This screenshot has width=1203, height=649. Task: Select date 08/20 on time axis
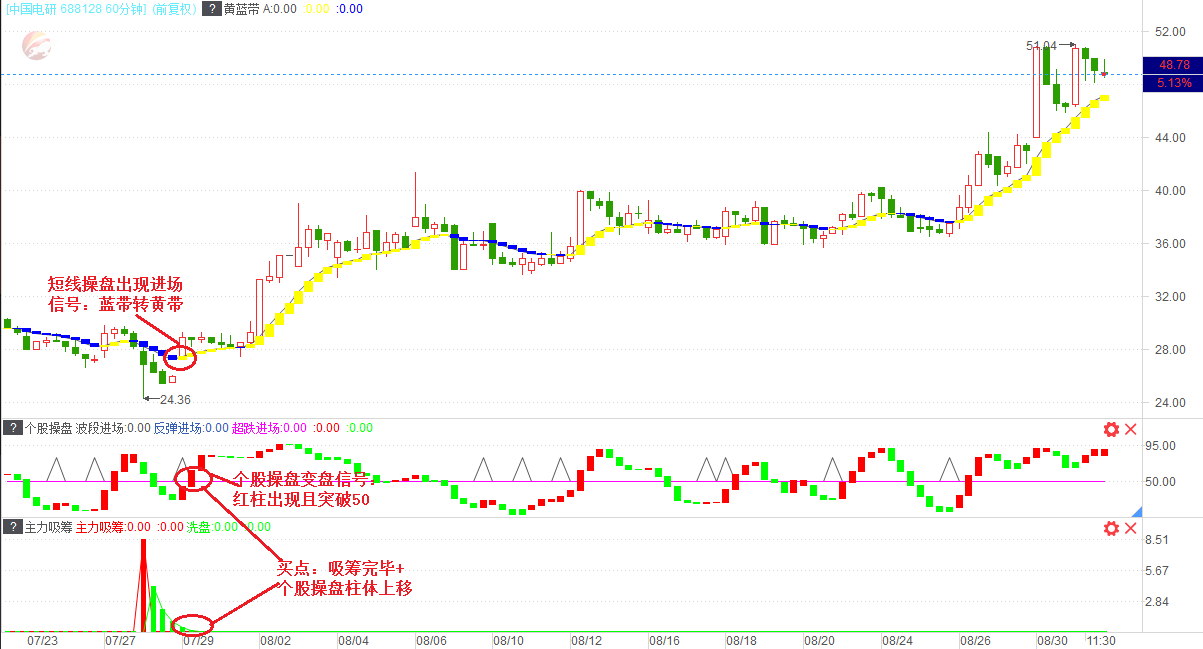819,640
